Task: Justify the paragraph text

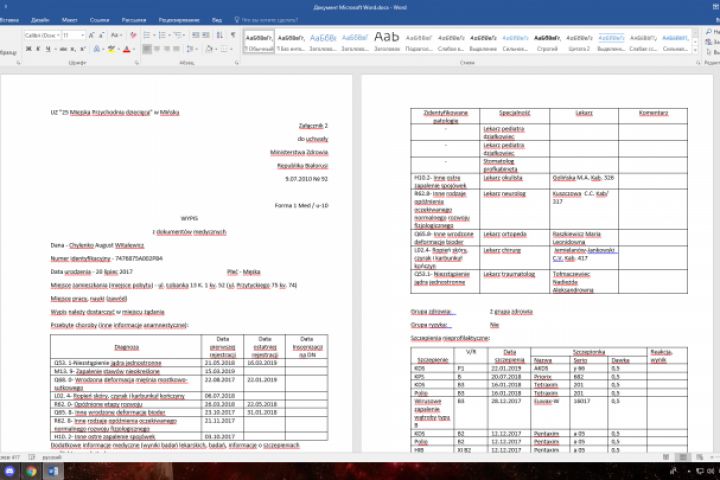Action: point(176,49)
